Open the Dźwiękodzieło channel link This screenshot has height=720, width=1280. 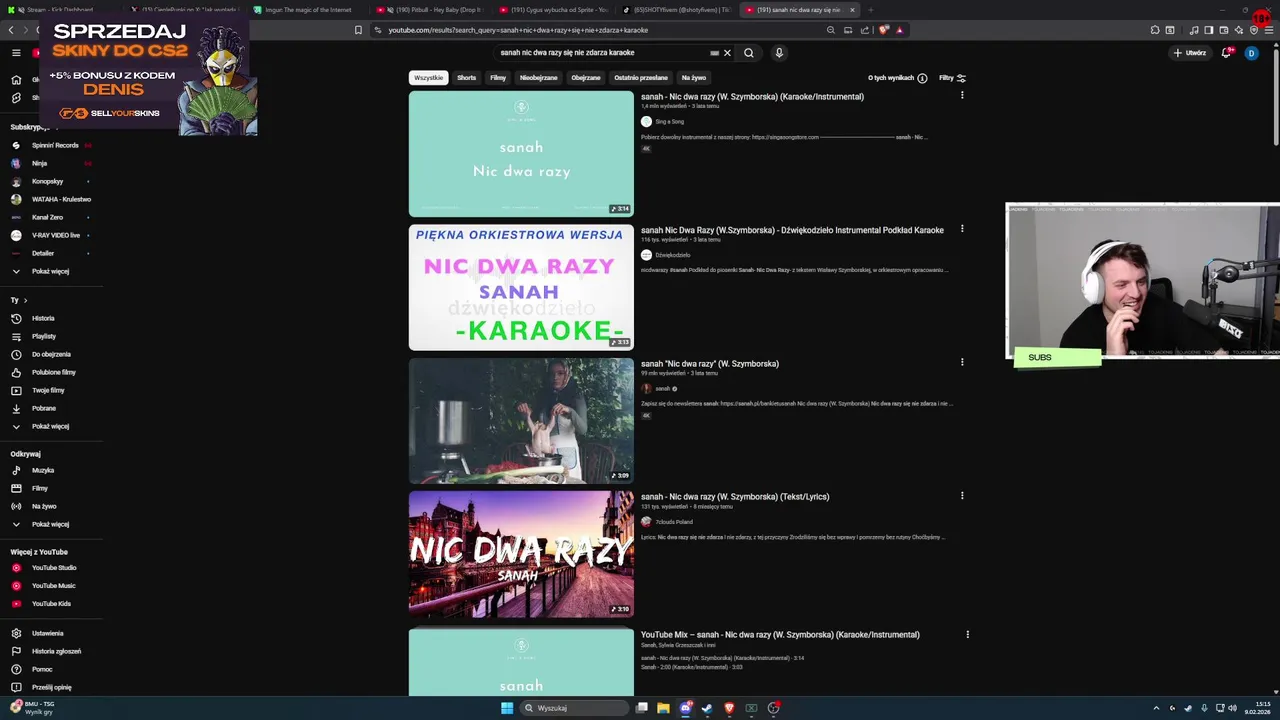click(673, 255)
